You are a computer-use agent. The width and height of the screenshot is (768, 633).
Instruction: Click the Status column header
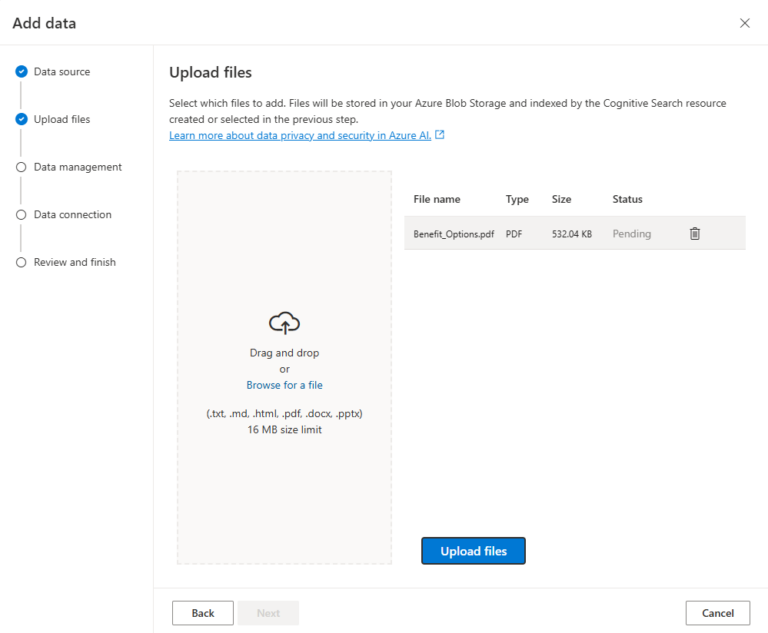coord(627,199)
